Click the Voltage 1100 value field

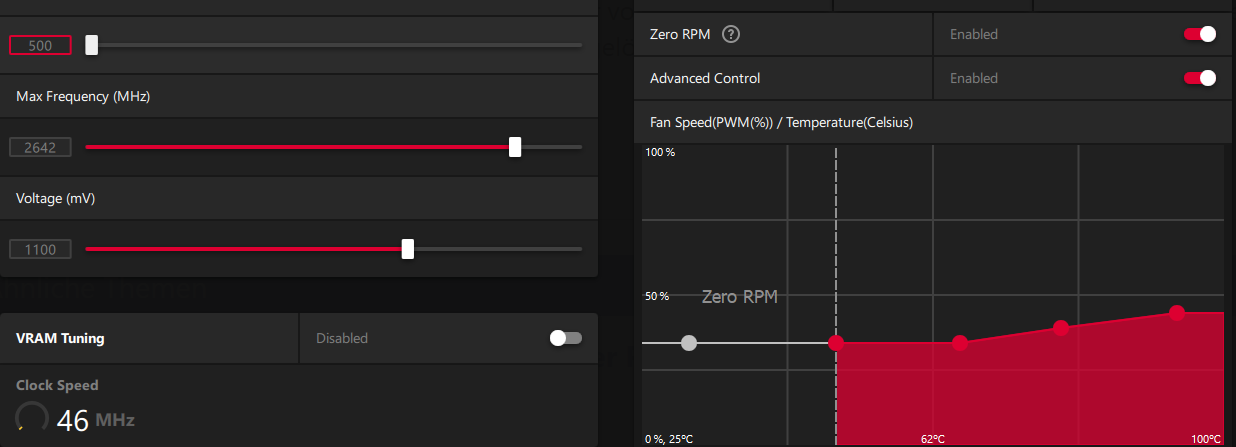click(40, 249)
